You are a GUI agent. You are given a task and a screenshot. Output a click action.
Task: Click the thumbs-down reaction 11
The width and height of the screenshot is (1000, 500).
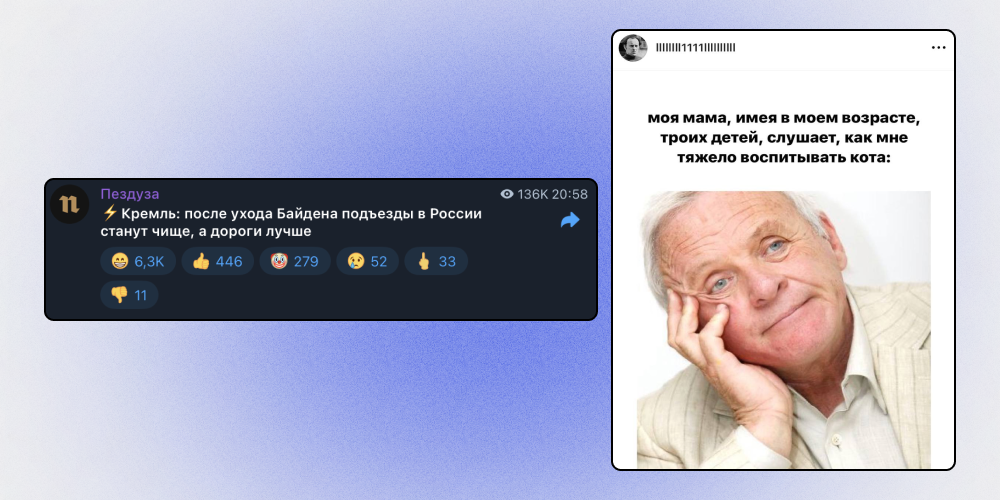129,295
